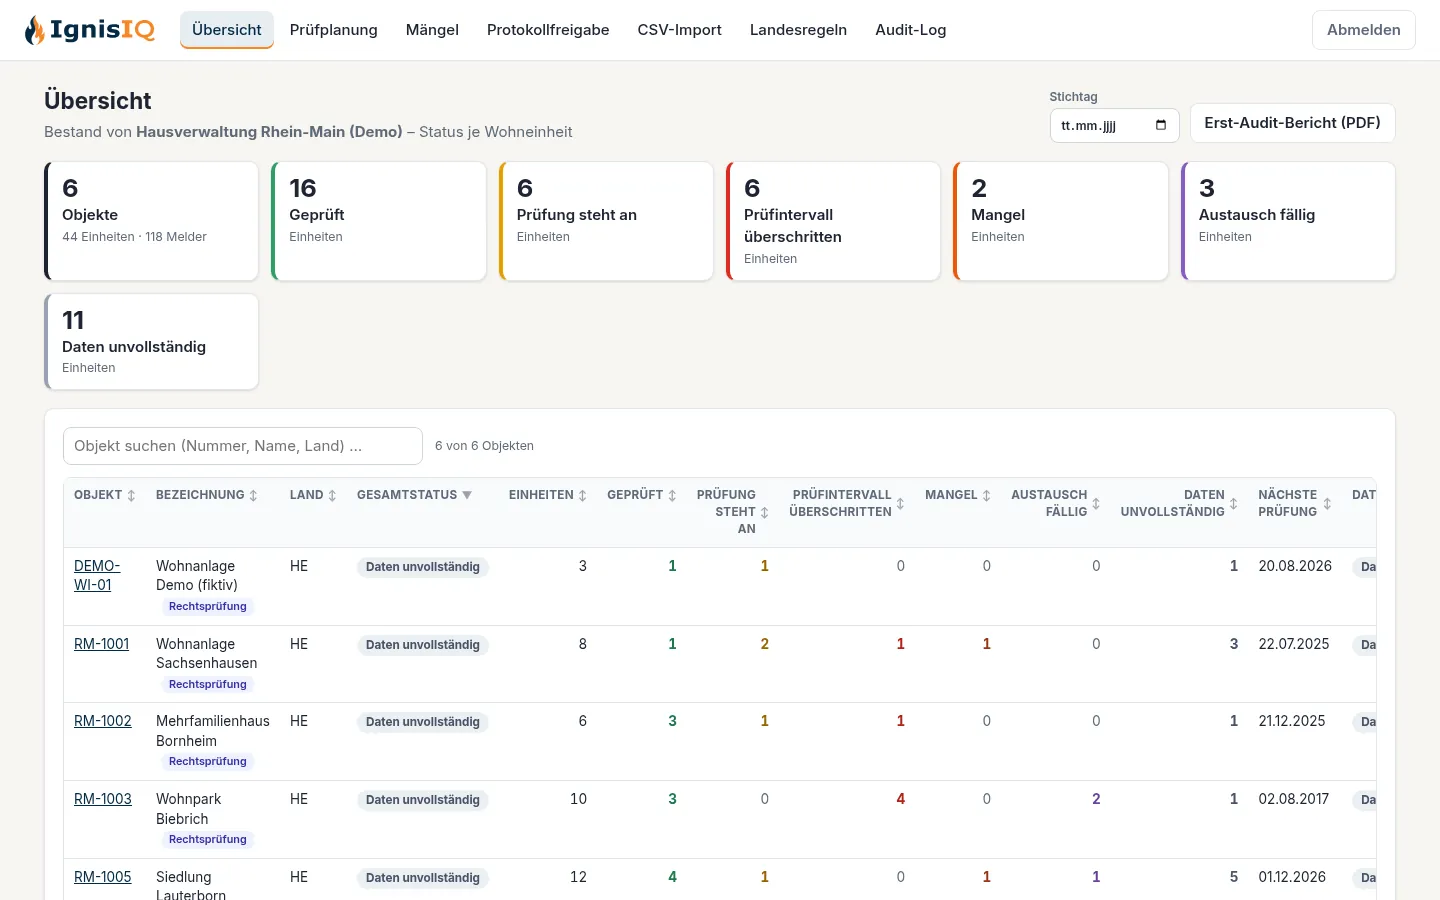
Task: Select the Objekte summary card
Action: pyautogui.click(x=152, y=221)
